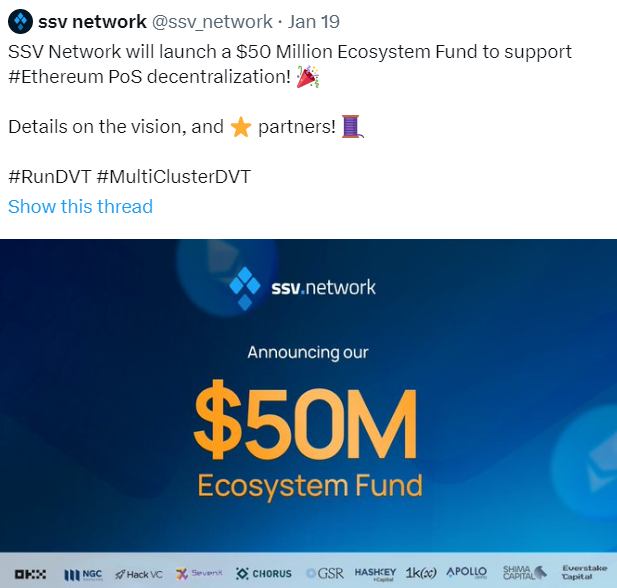Click the purple thread spool emoji
The image size is (617, 588).
point(352,126)
